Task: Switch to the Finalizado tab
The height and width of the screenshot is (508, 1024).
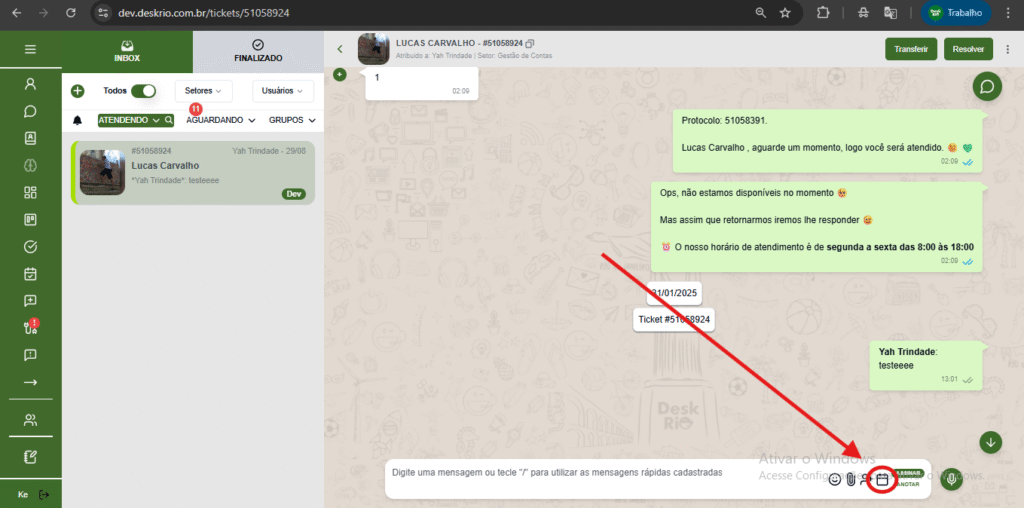Action: click(258, 51)
